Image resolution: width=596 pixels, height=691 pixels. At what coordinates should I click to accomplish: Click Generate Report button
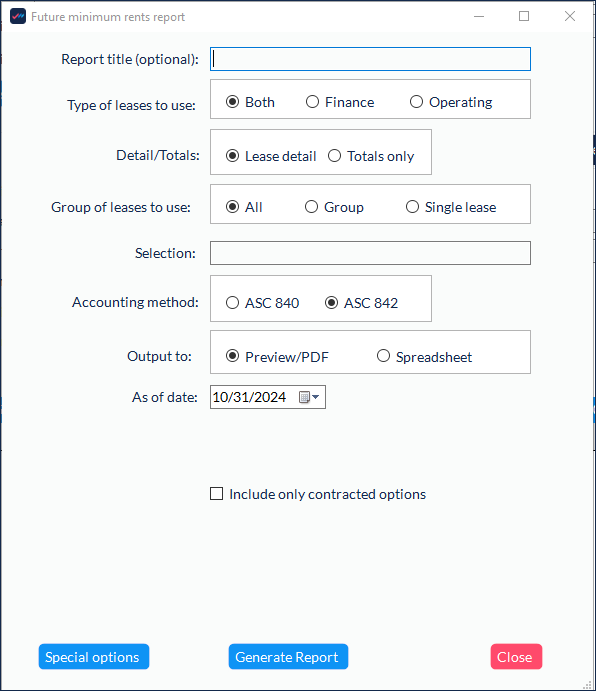tap(288, 657)
